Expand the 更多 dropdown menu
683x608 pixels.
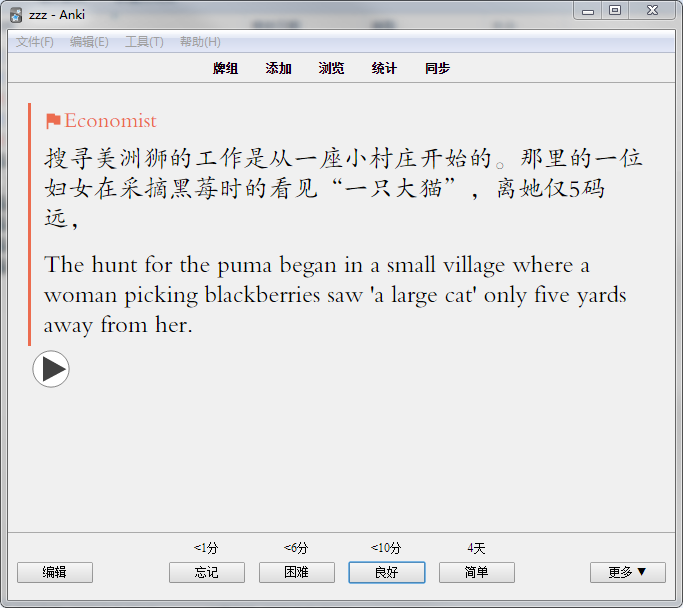(x=628, y=572)
